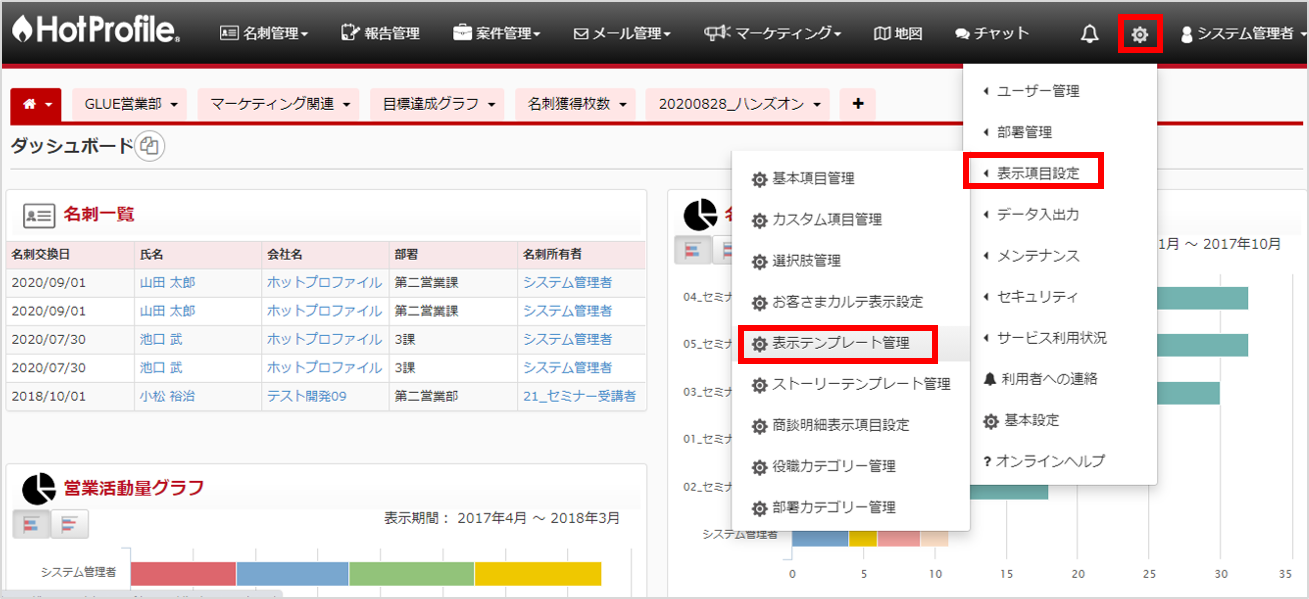Viewport: 1309px width, 599px height.
Task: Select 表示テンプレート管理 in the submenu
Action: pos(840,343)
